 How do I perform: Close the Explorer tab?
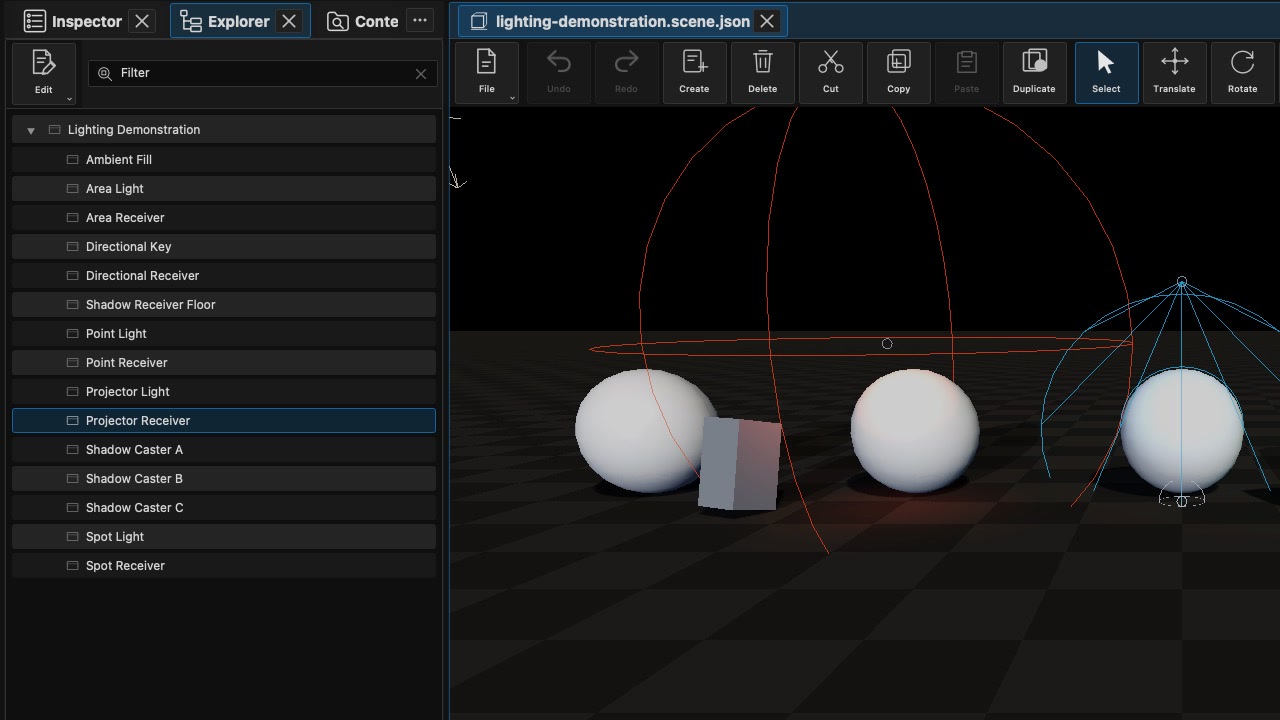(289, 21)
